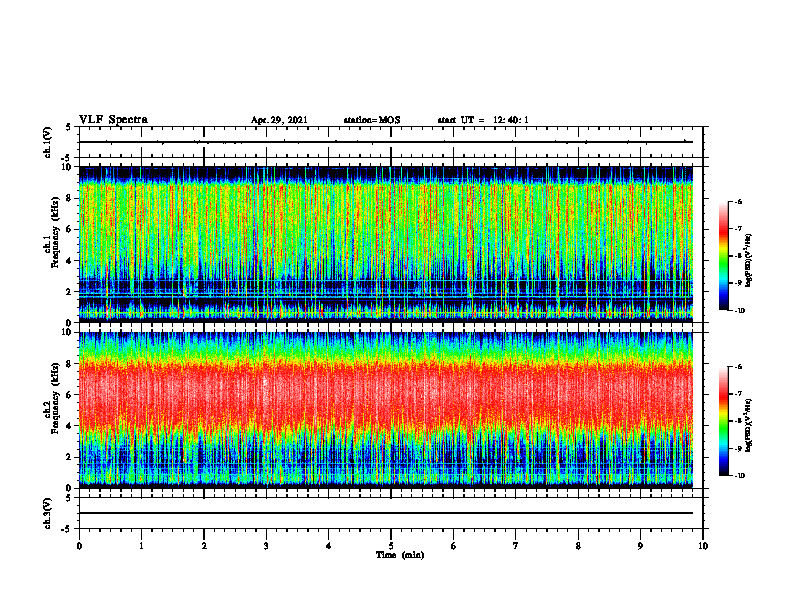Click the ch.1(V) axis "5" tick value
The width and height of the screenshot is (792, 612).
click(69, 128)
